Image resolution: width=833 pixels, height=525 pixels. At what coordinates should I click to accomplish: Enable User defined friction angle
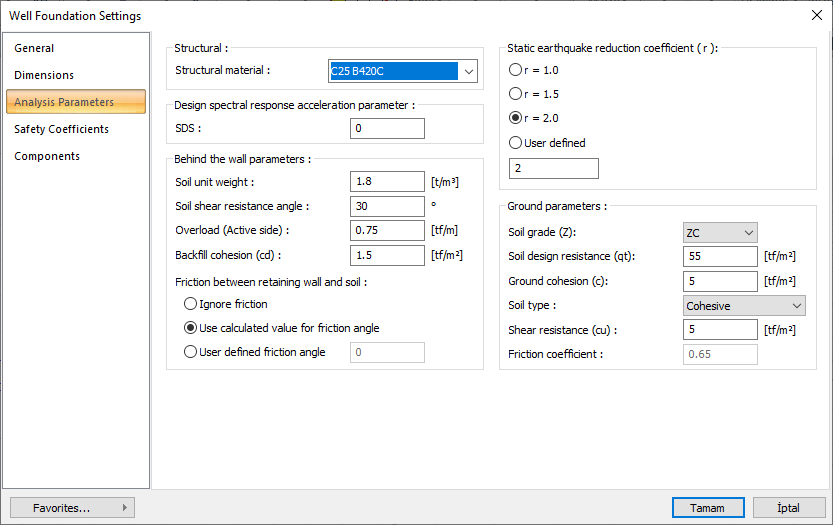point(191,352)
